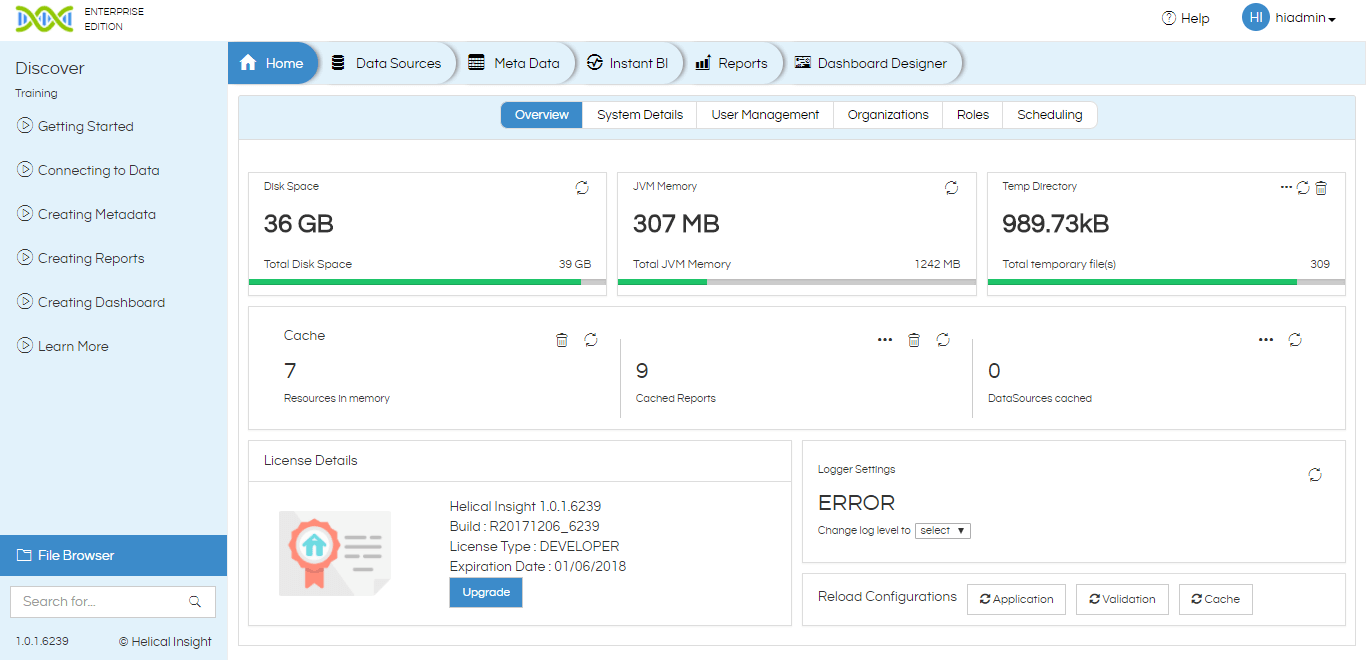
Task: Reload the Validation configuration
Action: pyautogui.click(x=1122, y=599)
